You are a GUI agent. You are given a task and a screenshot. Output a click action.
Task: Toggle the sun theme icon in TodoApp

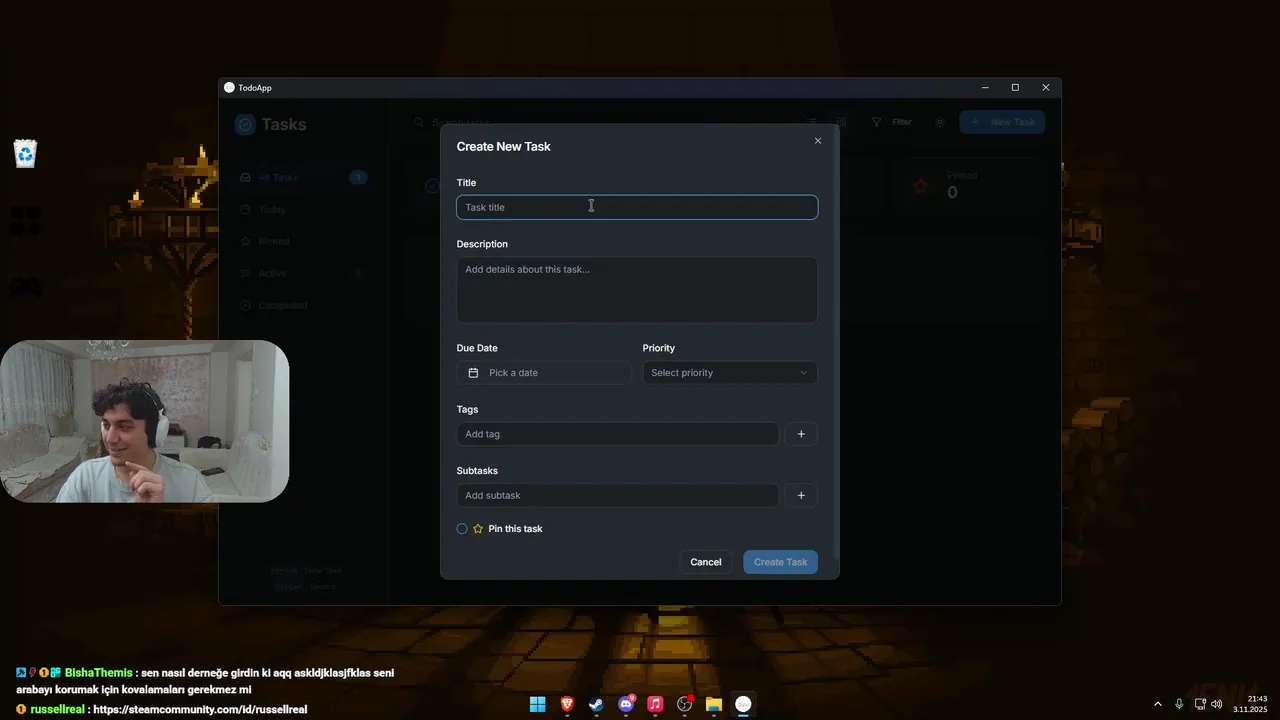point(940,122)
